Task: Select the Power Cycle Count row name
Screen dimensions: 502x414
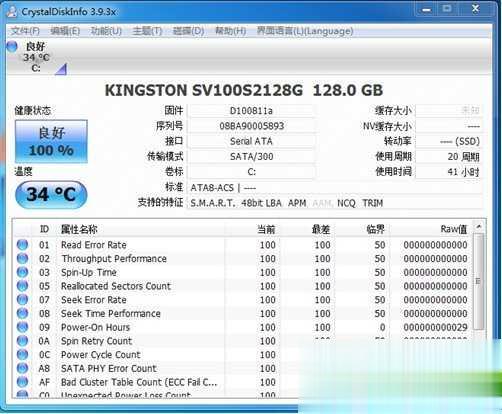Action: click(x=101, y=354)
